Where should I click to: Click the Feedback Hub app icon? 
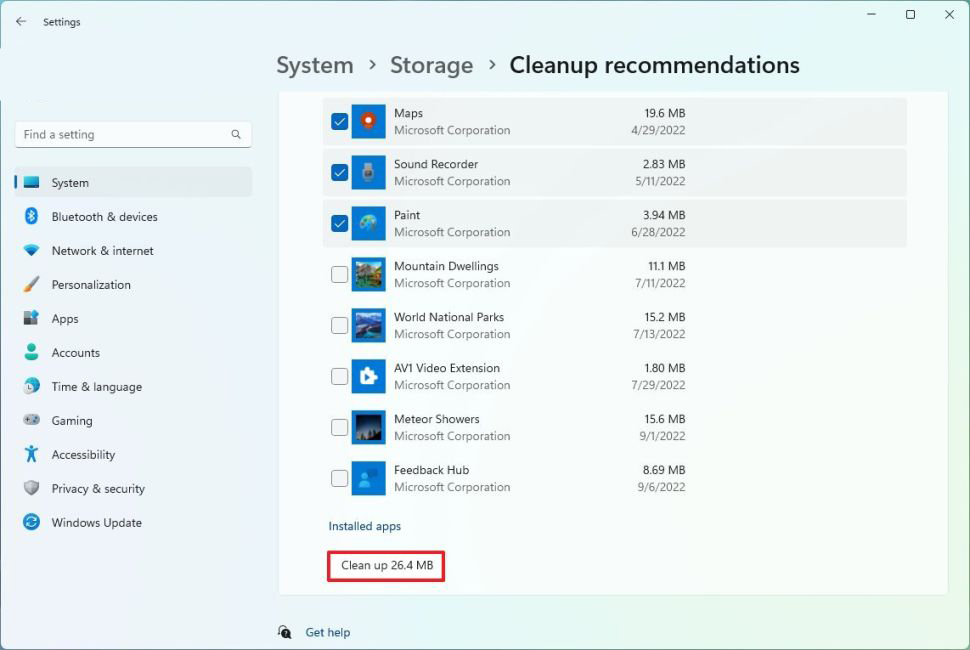tap(368, 479)
